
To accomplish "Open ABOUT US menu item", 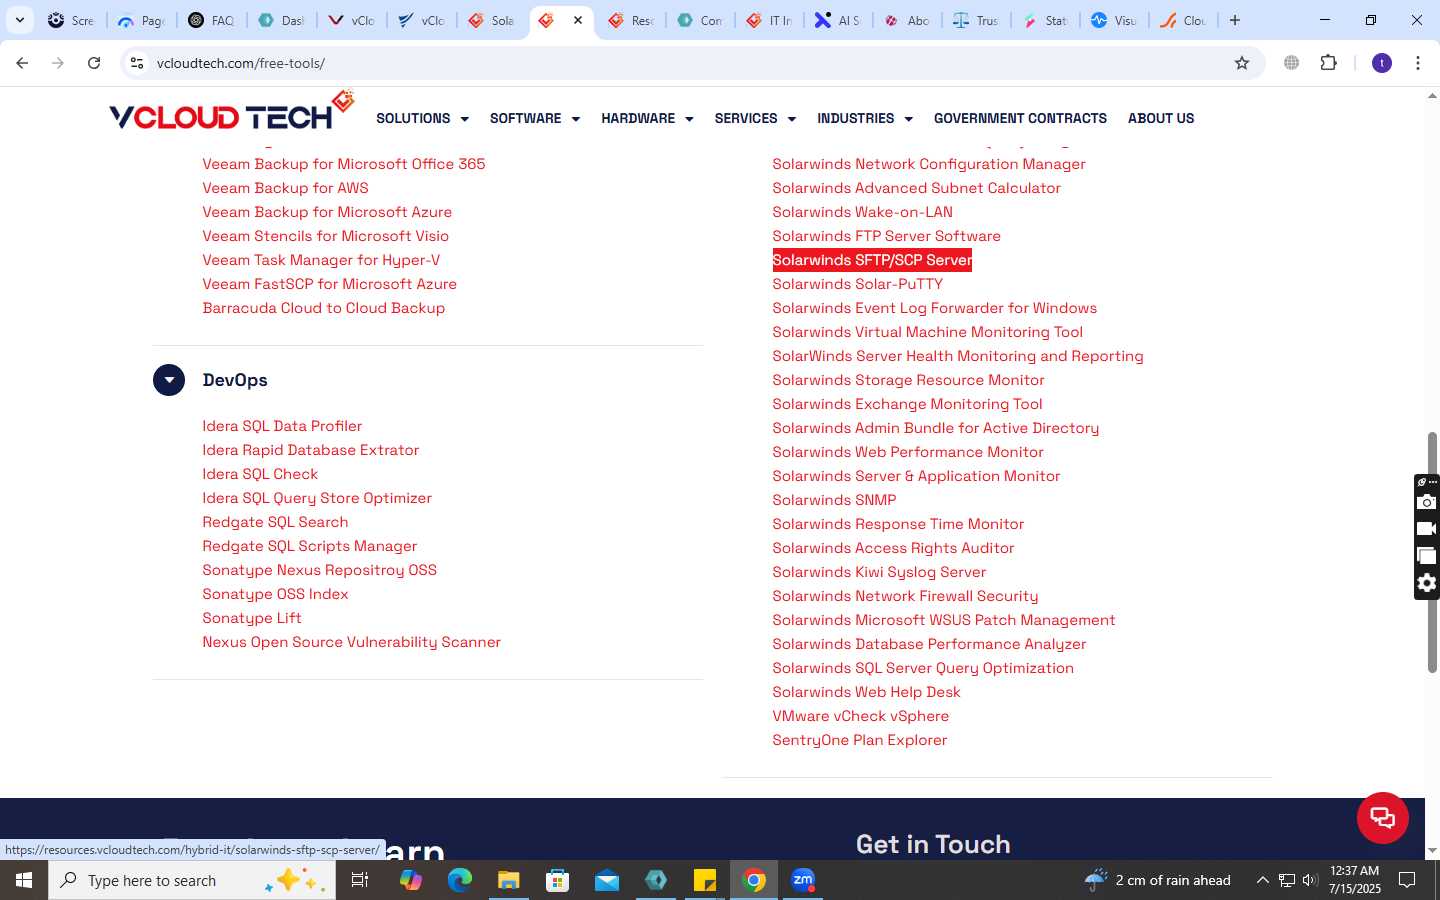I will point(1161,118).
